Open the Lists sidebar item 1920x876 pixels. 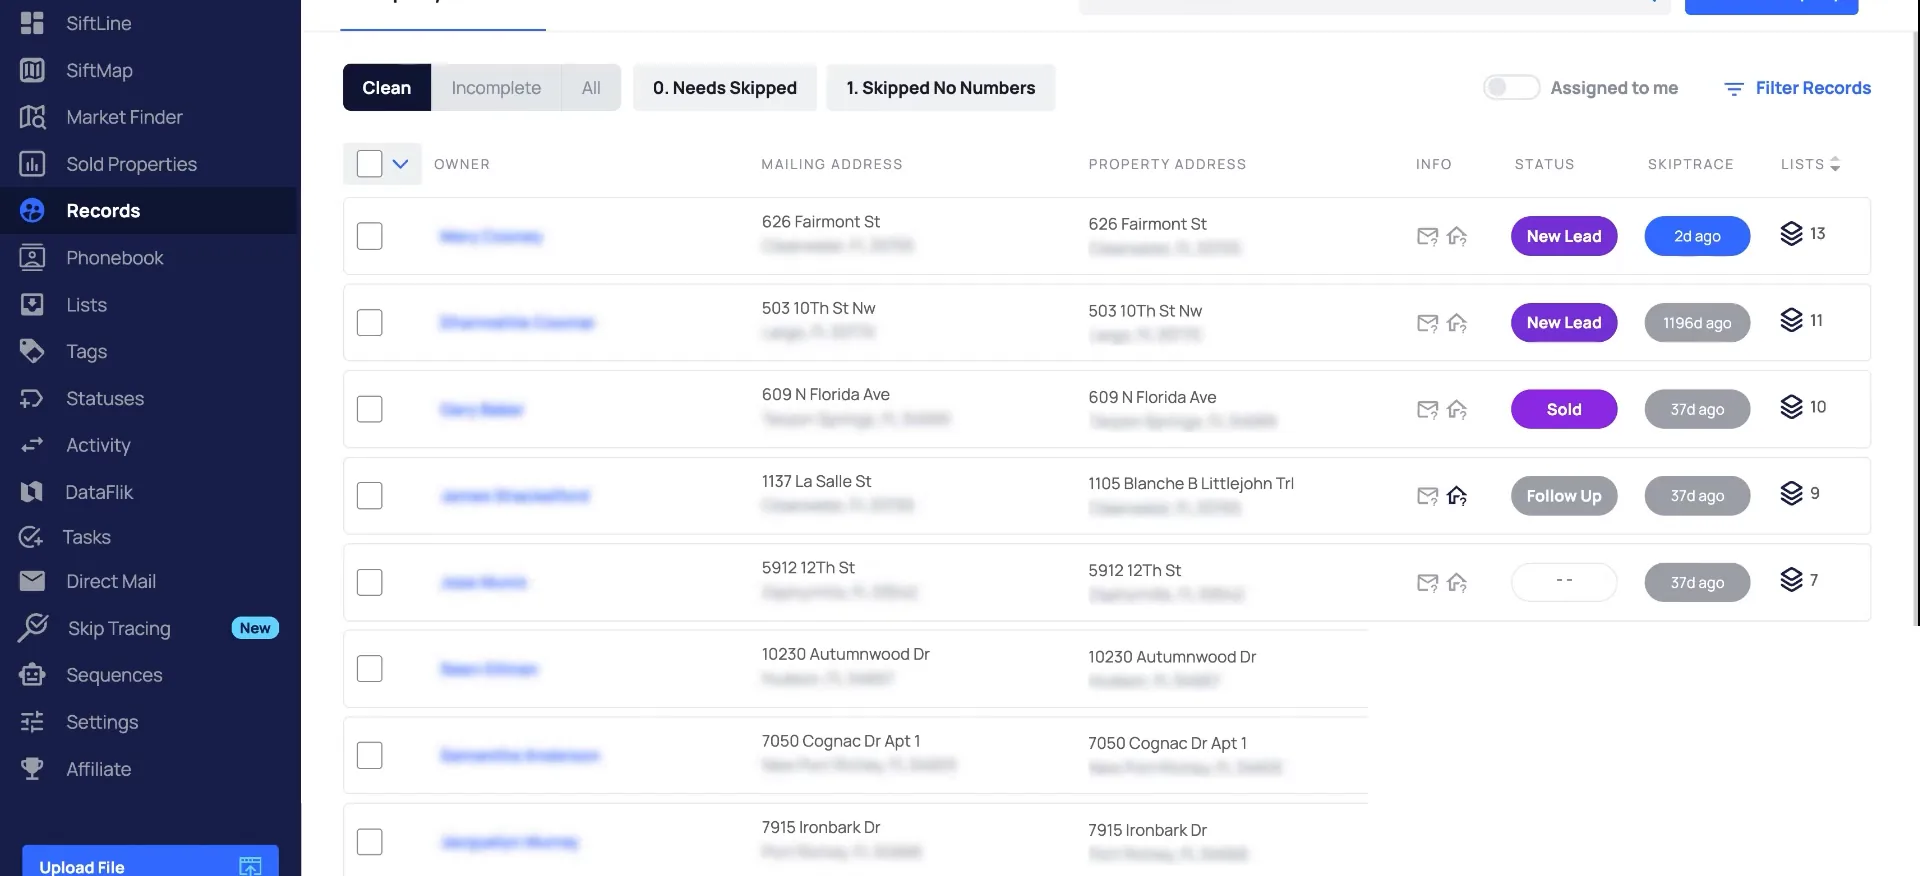coord(86,305)
